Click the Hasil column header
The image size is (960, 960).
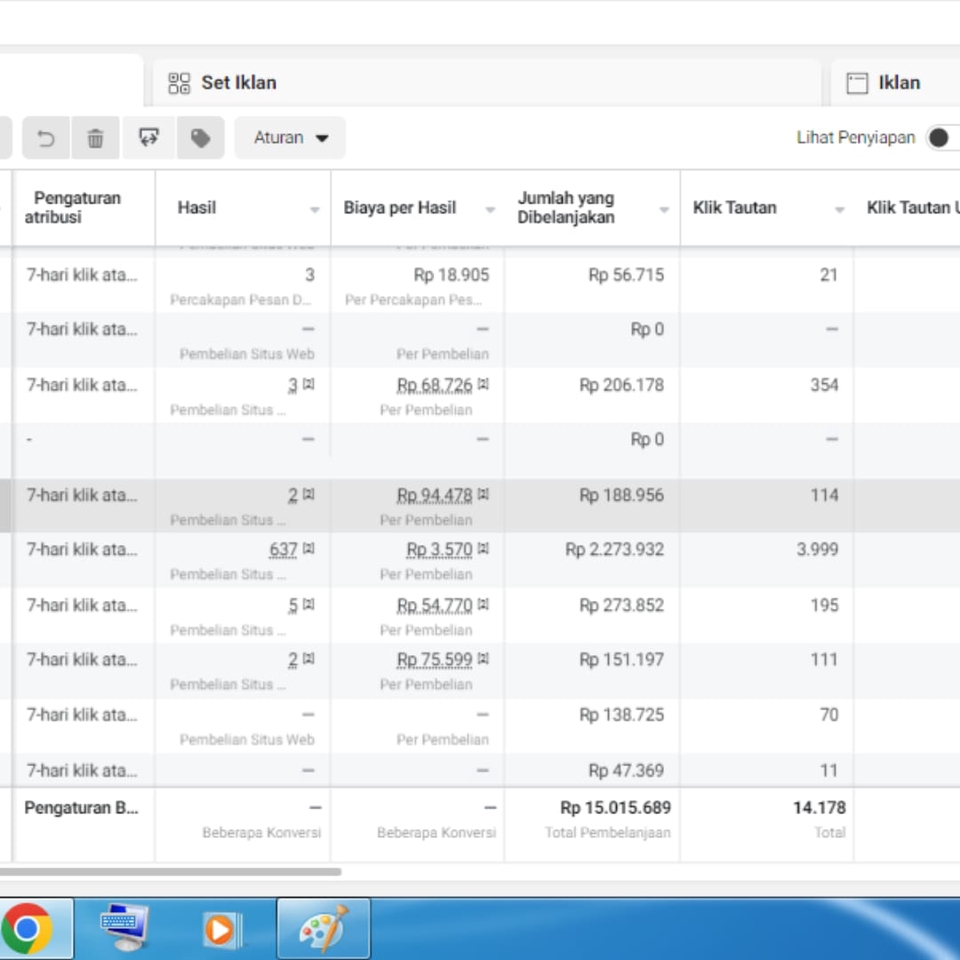(x=197, y=208)
